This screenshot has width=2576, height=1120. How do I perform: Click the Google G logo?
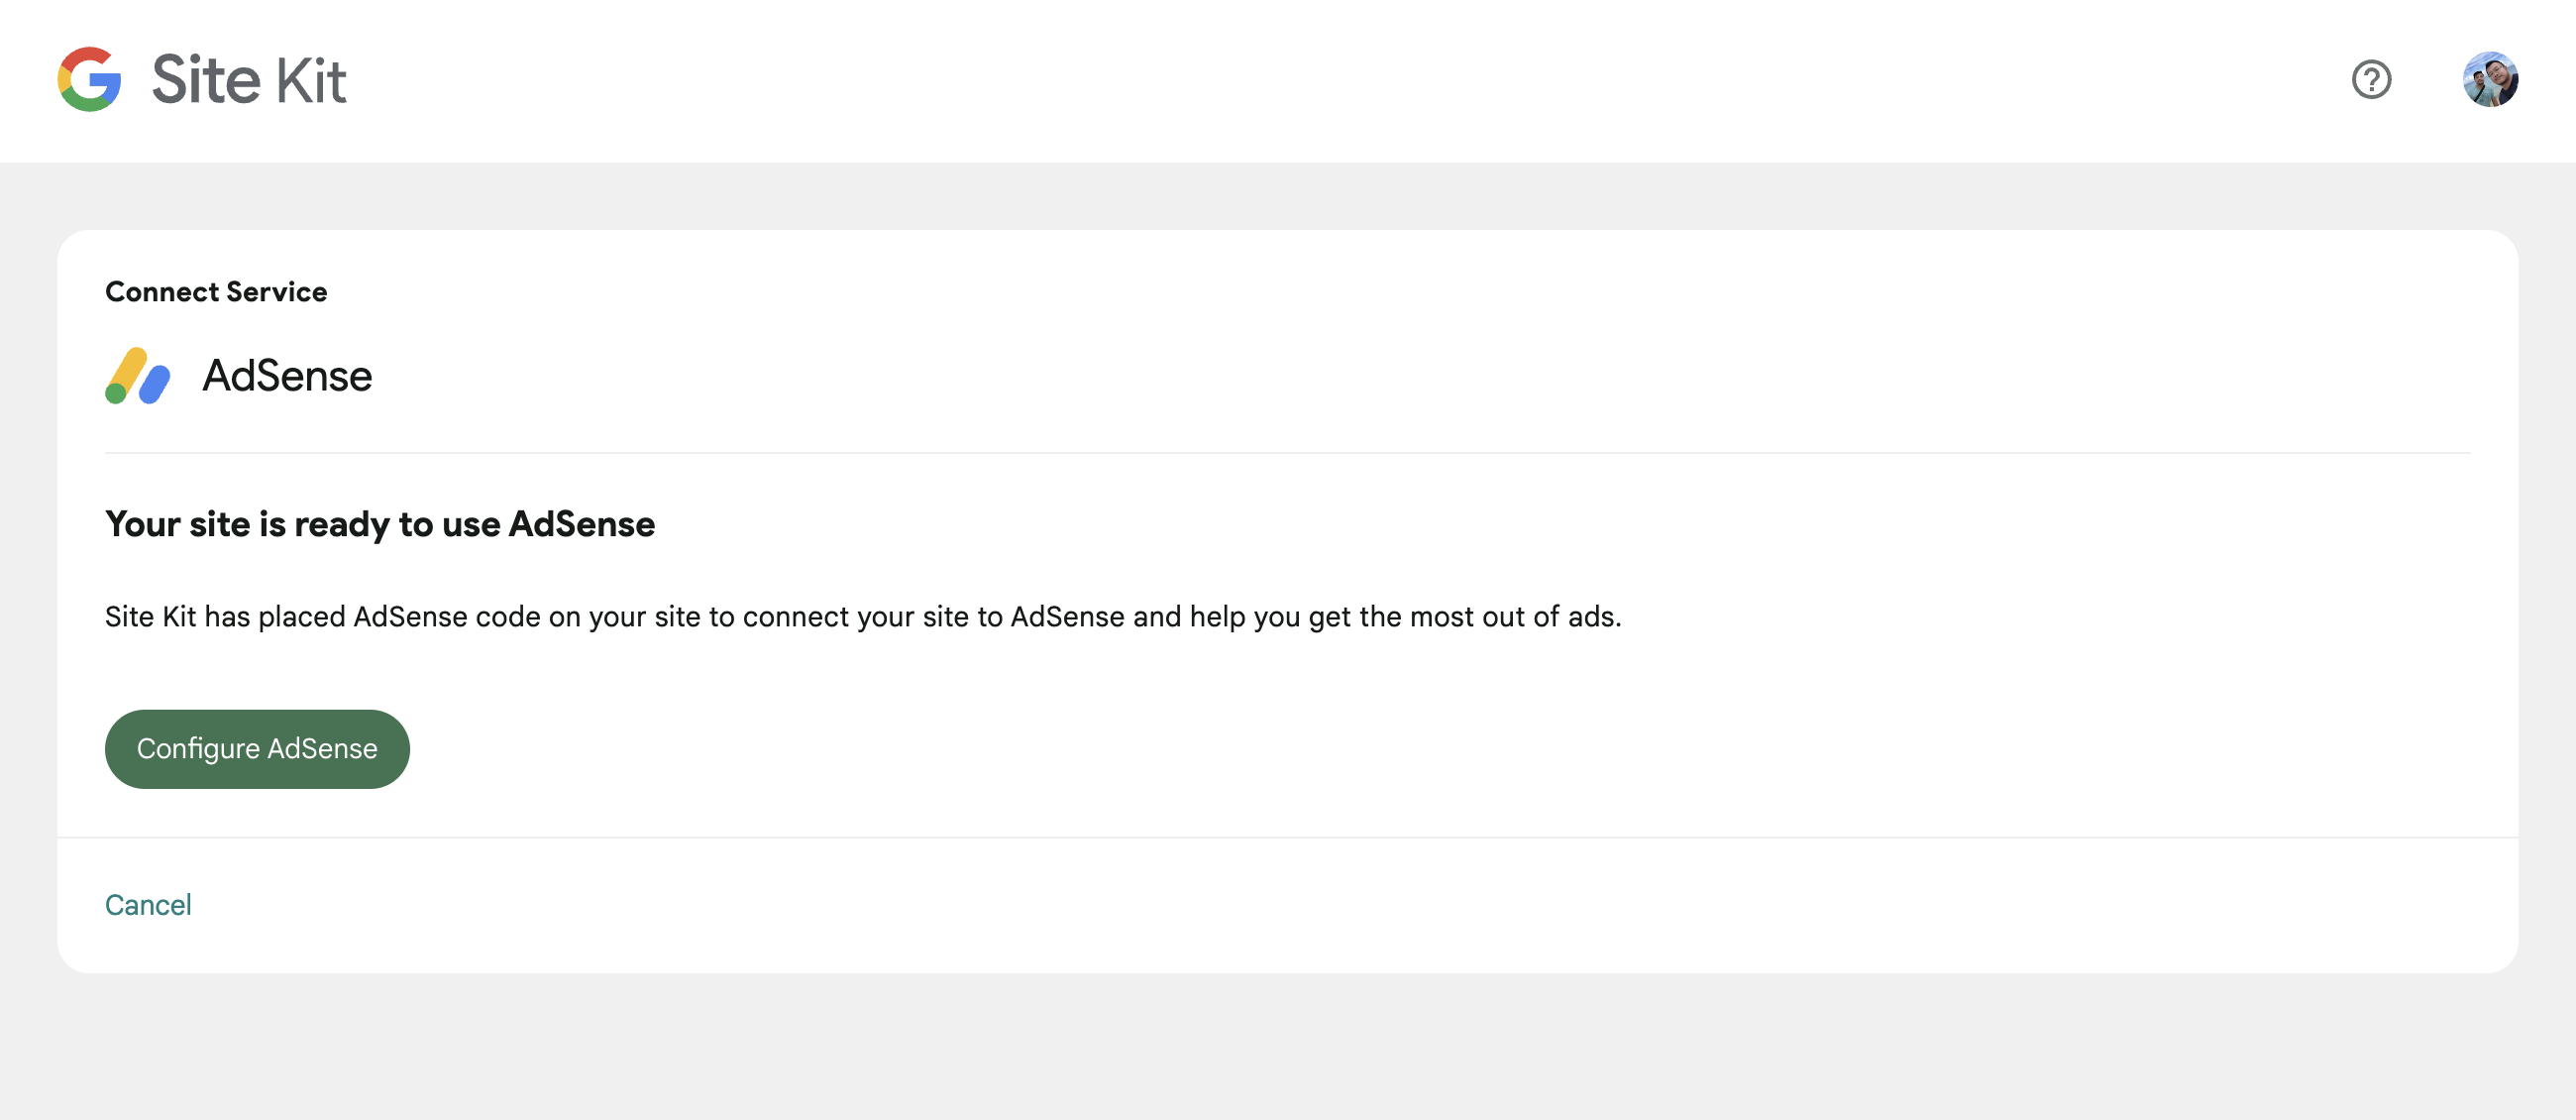(x=90, y=79)
